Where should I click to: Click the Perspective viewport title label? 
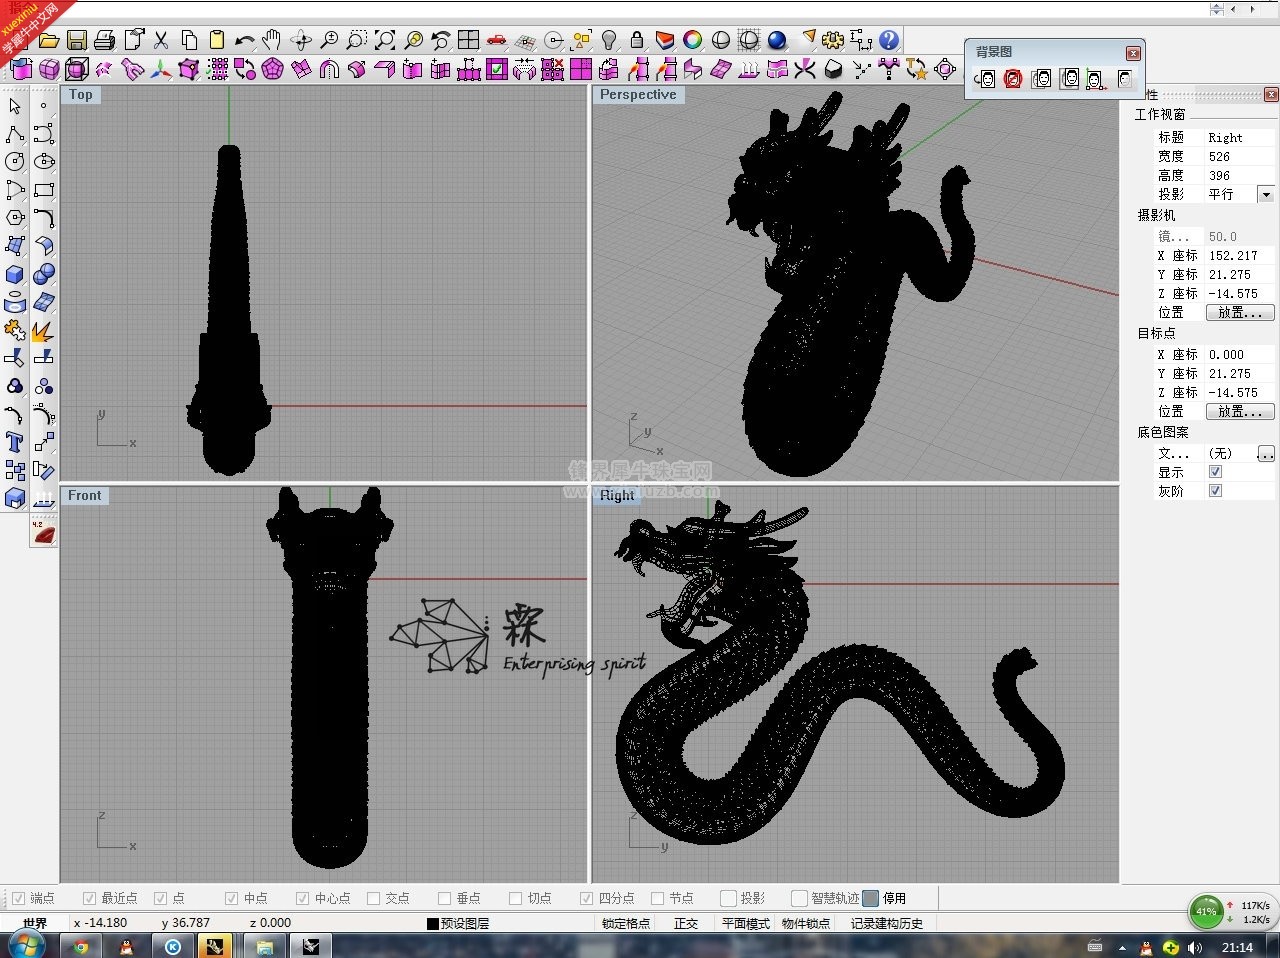tap(638, 95)
